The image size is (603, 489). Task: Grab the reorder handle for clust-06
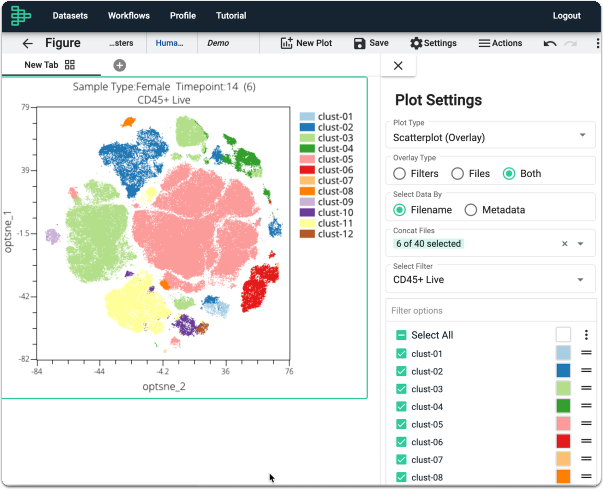586,441
